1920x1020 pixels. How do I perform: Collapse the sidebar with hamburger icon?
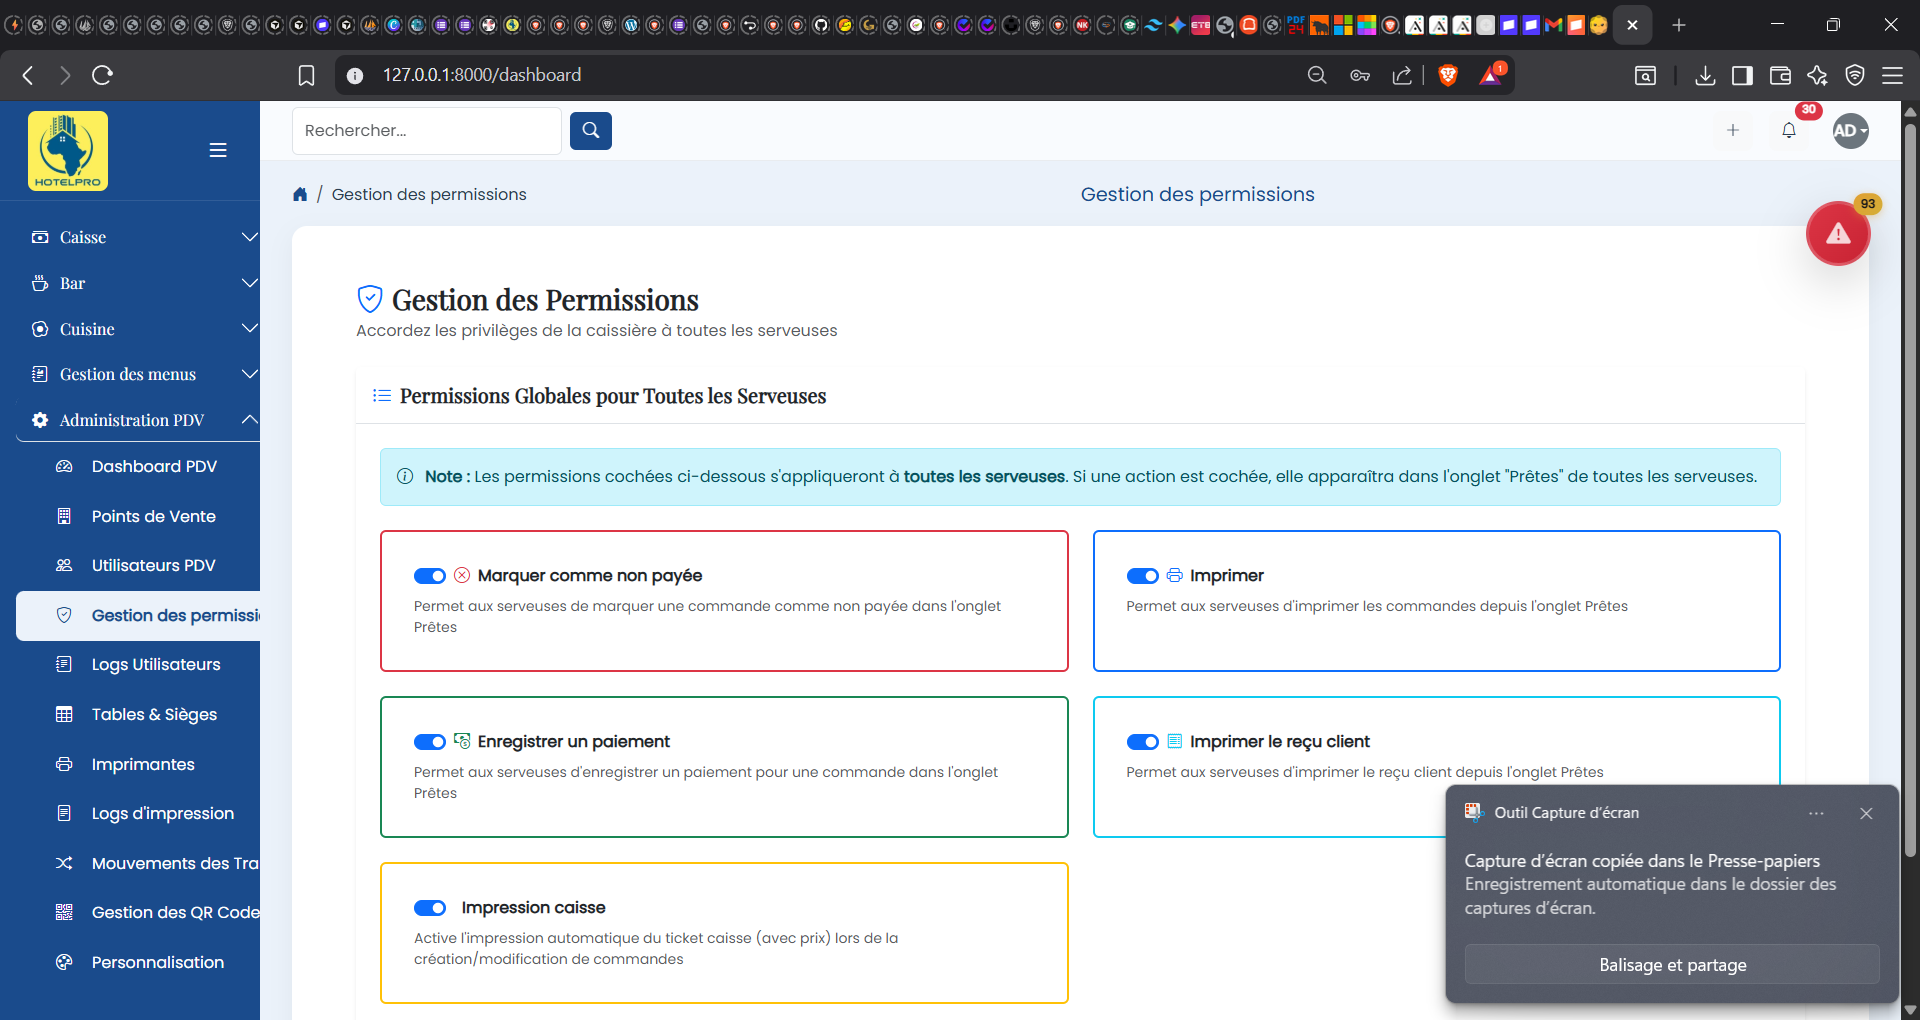coord(218,150)
